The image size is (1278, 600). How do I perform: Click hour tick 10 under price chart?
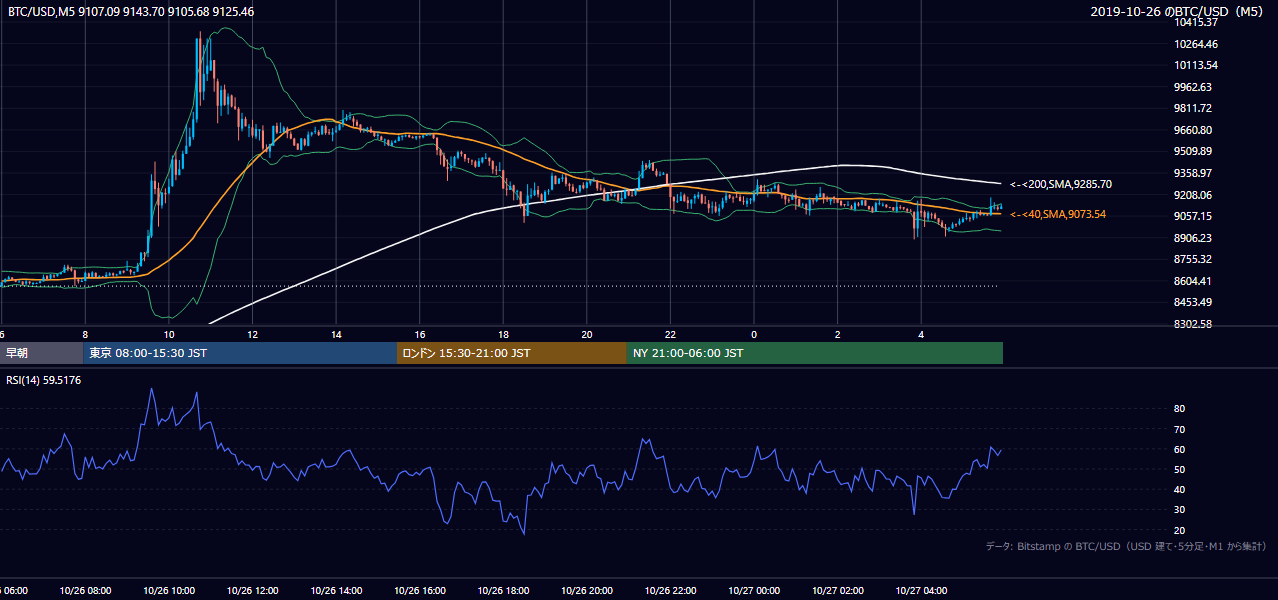click(x=169, y=335)
